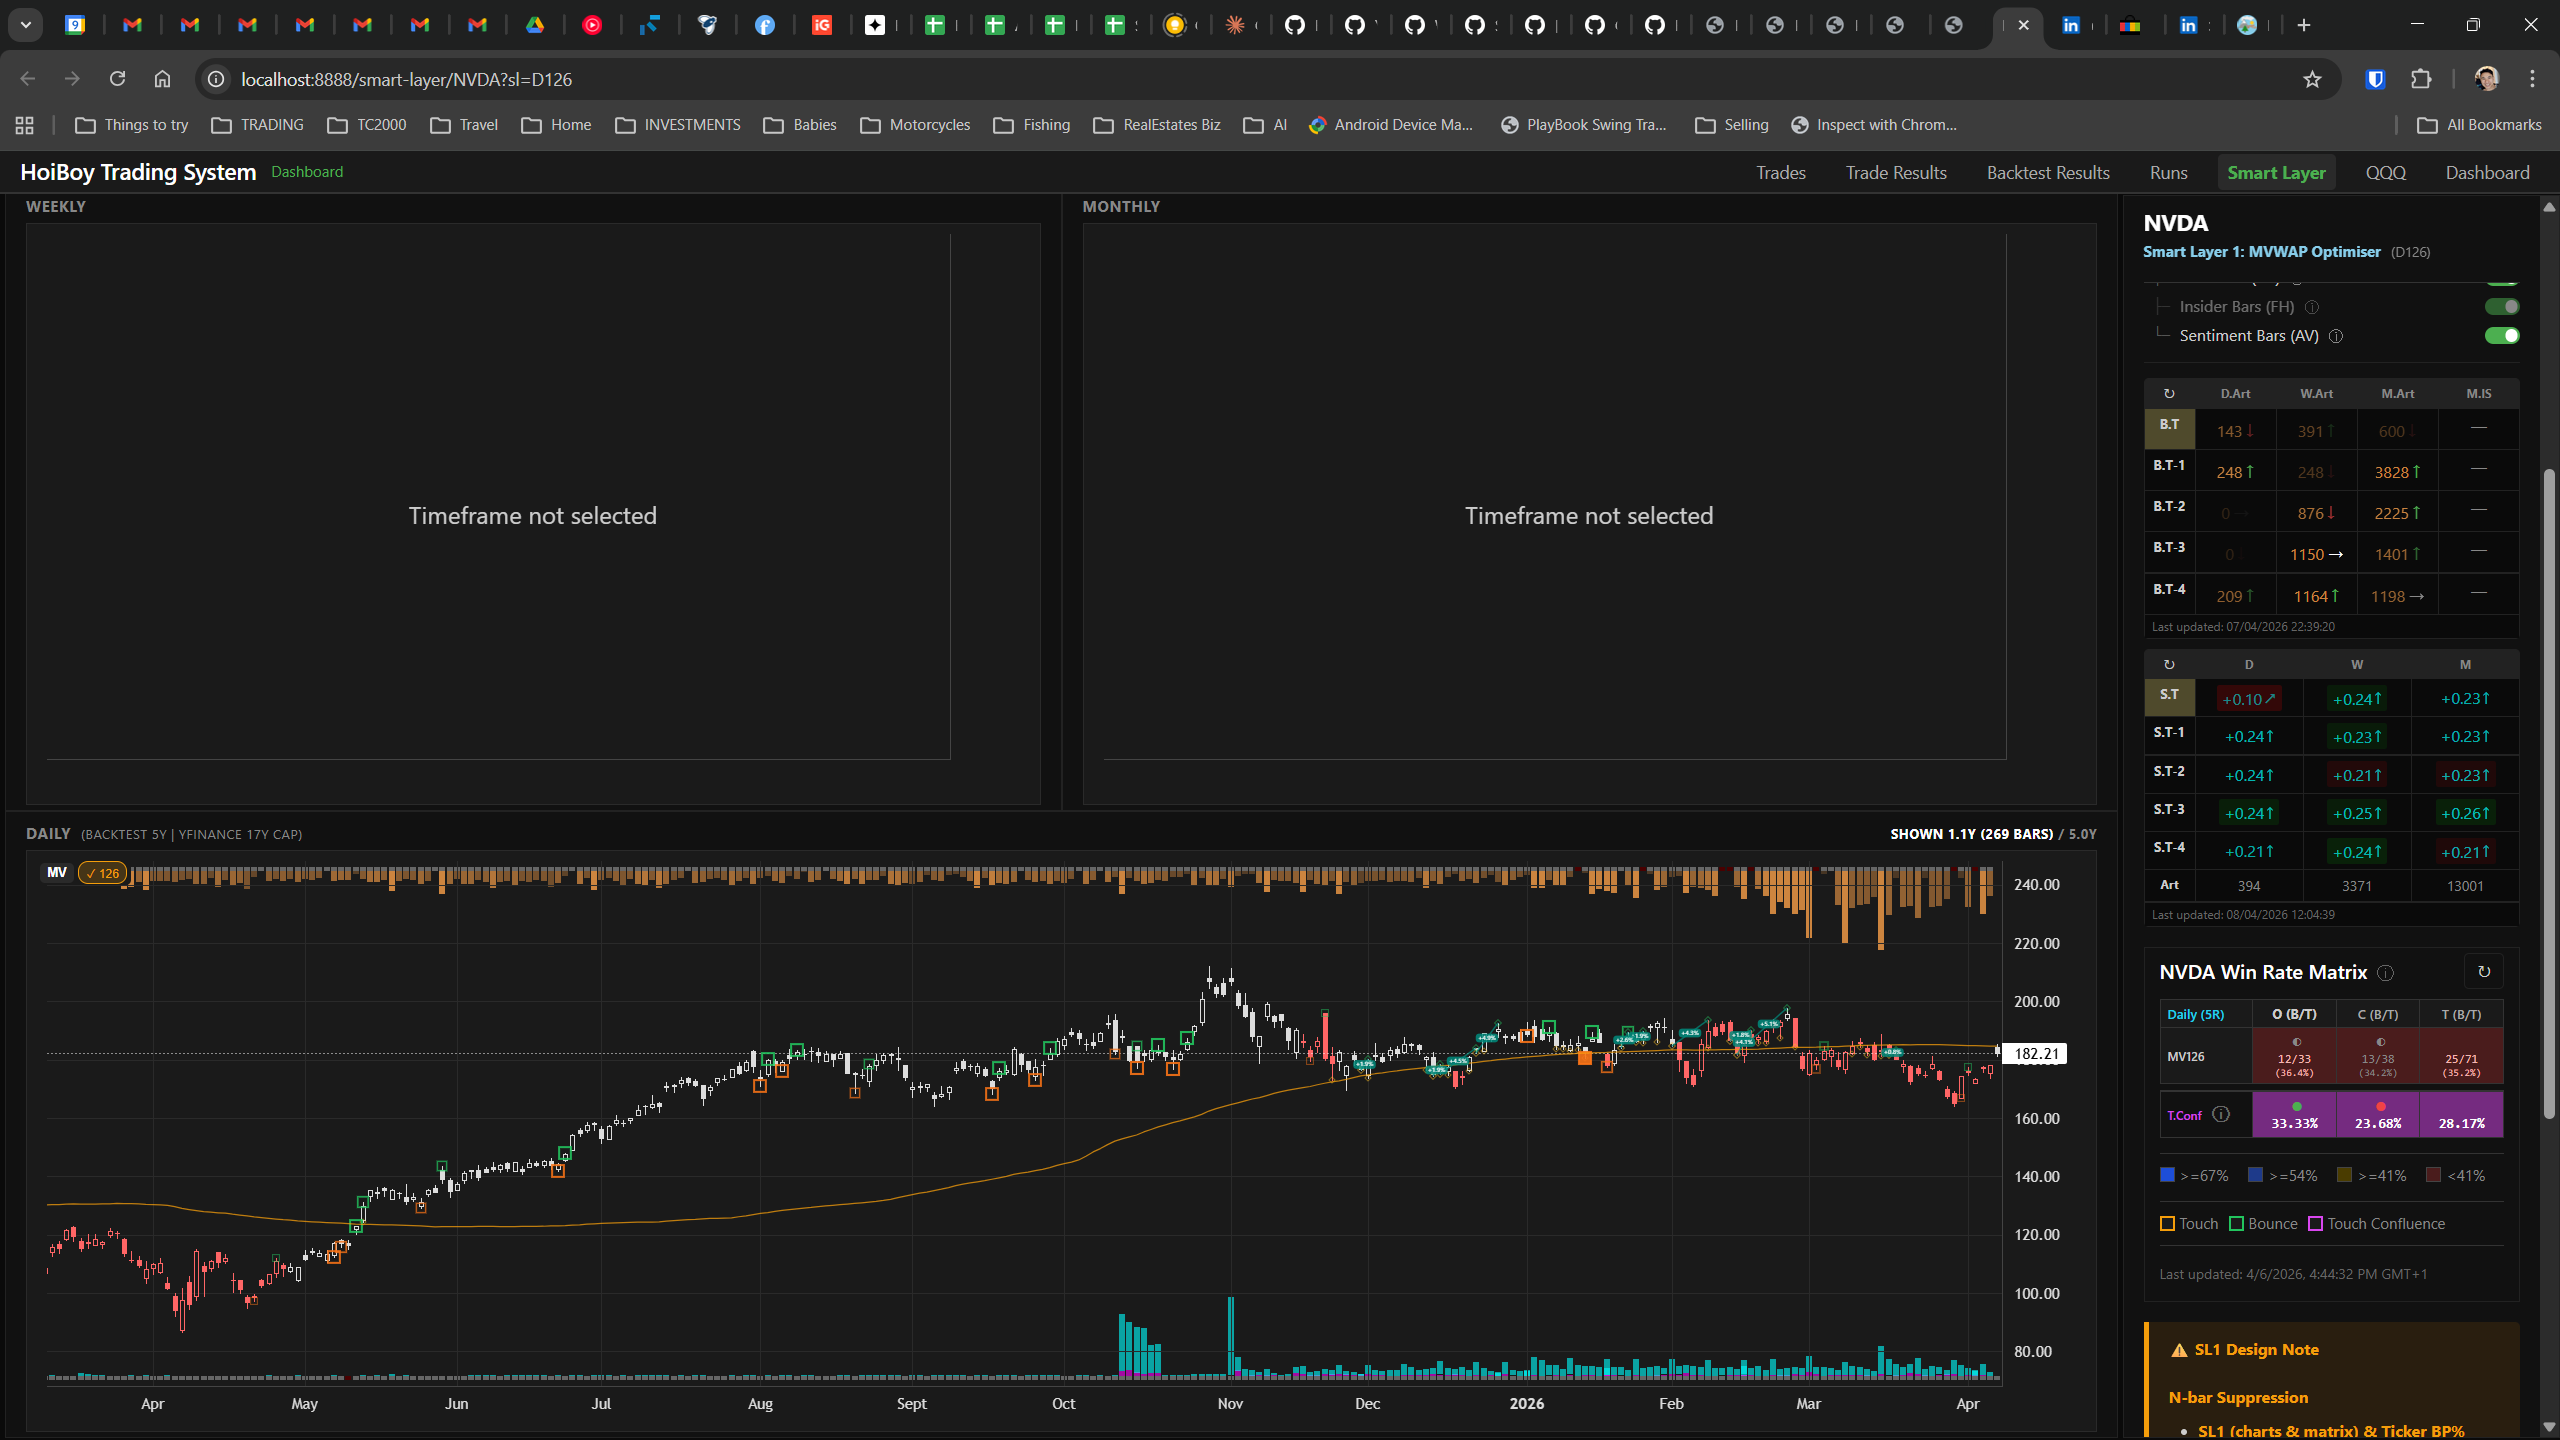Switch to the Facebook tab
Viewport: 2560px width, 1440px height.
coord(765,25)
